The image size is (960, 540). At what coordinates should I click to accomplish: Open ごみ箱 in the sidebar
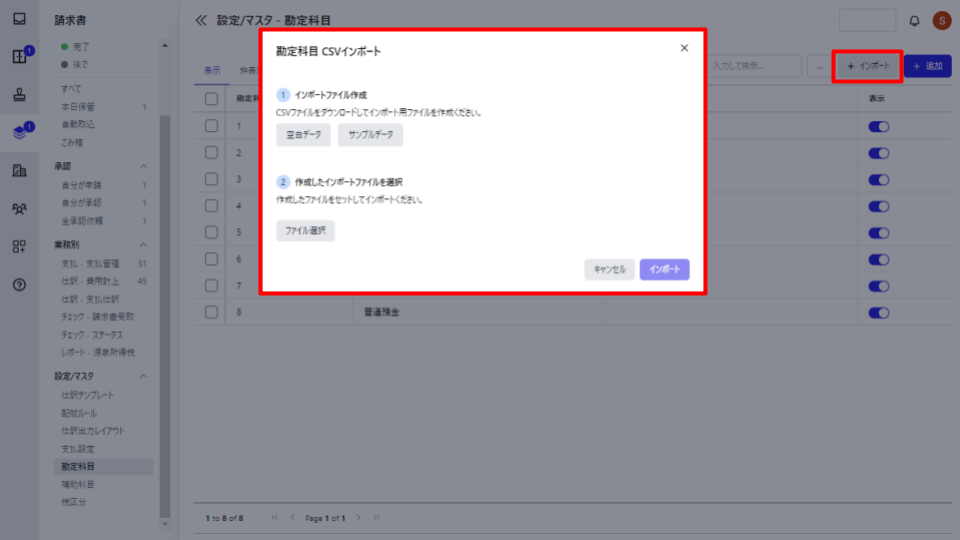tap(72, 142)
